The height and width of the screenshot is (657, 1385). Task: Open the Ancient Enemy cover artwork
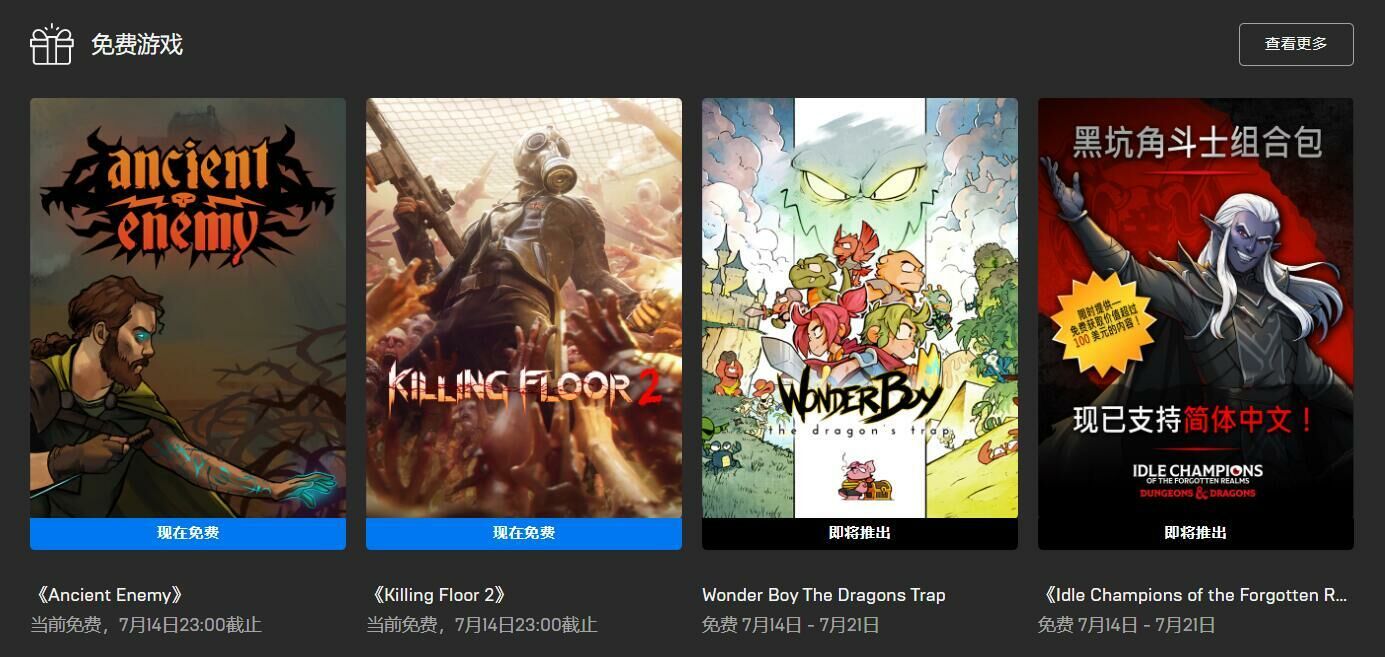pyautogui.click(x=188, y=308)
